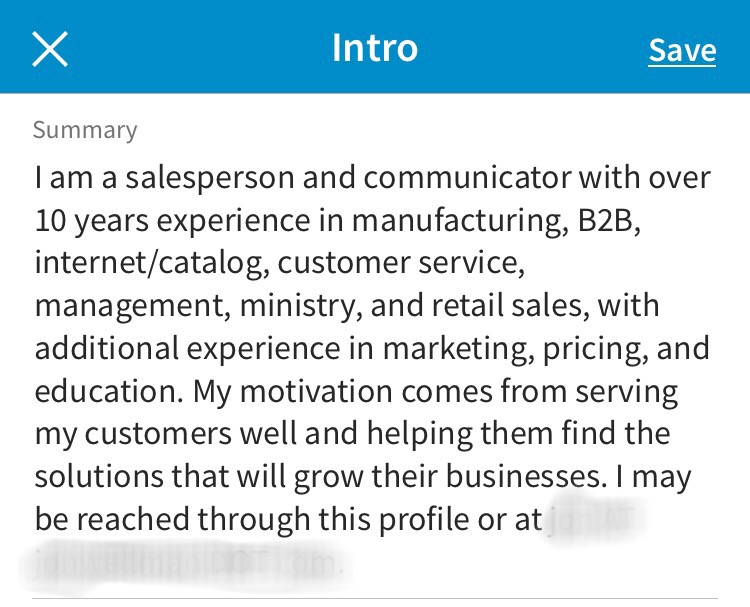
Task: Click the word "management" in summary
Action: click(x=132, y=306)
